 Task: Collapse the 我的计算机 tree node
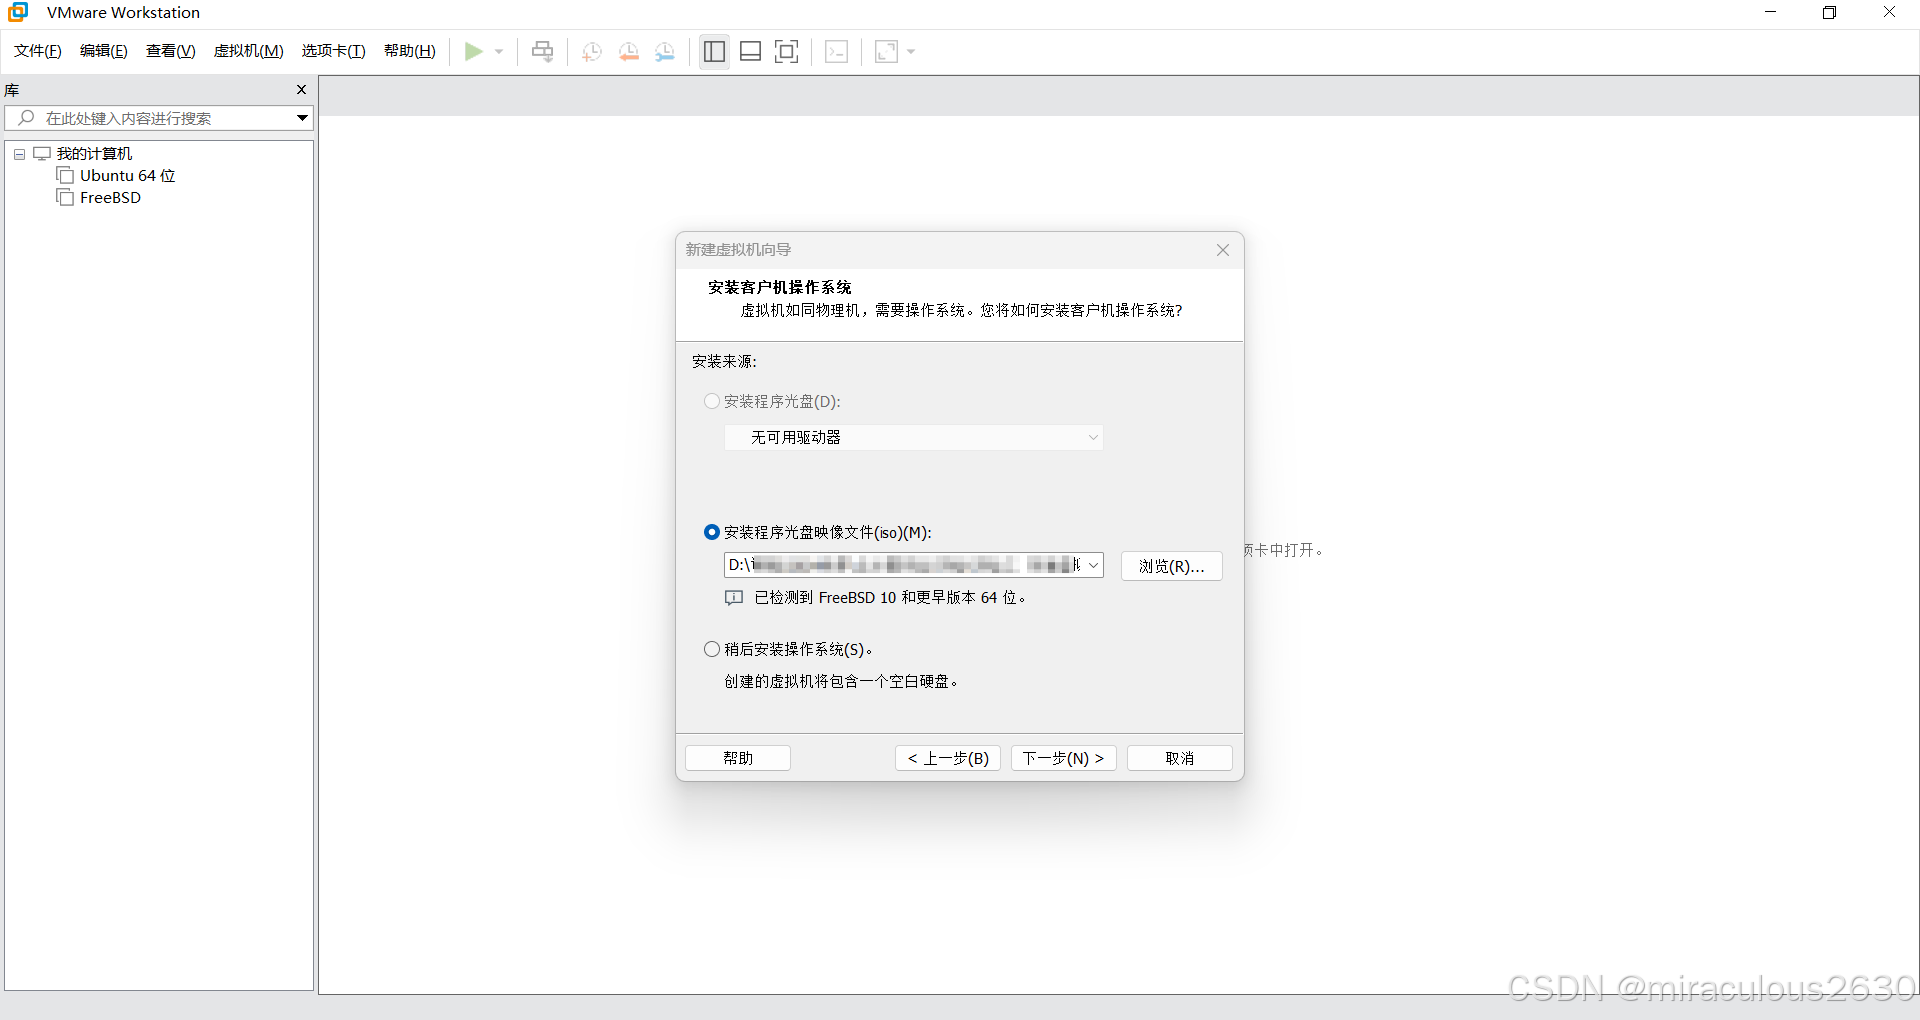(19, 154)
